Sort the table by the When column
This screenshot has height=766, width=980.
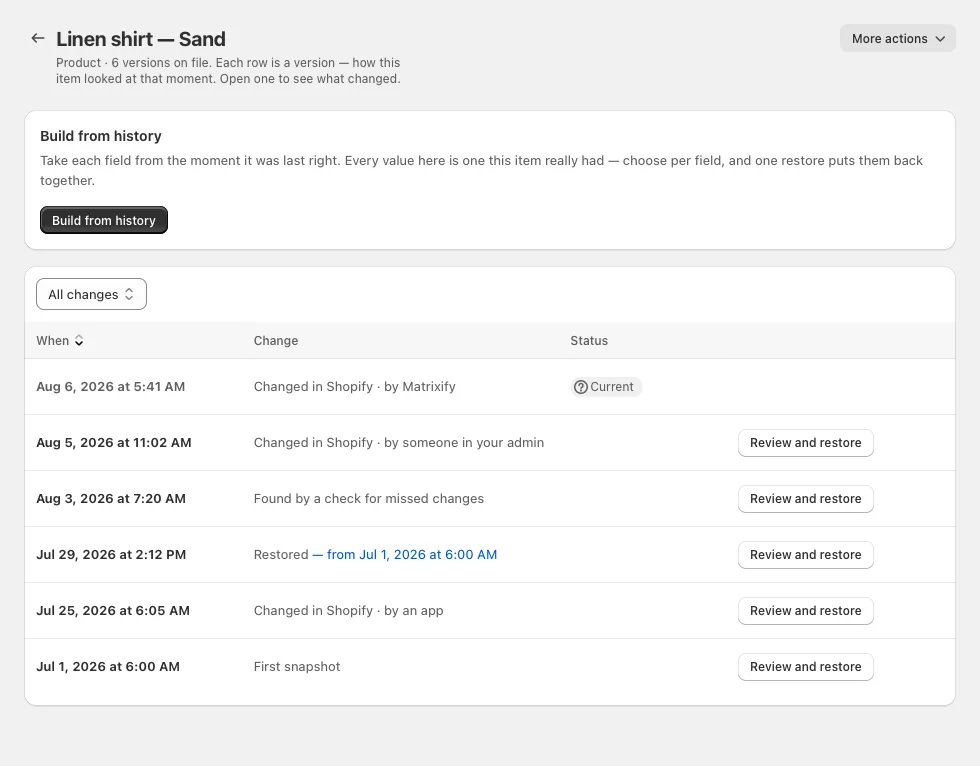(60, 341)
